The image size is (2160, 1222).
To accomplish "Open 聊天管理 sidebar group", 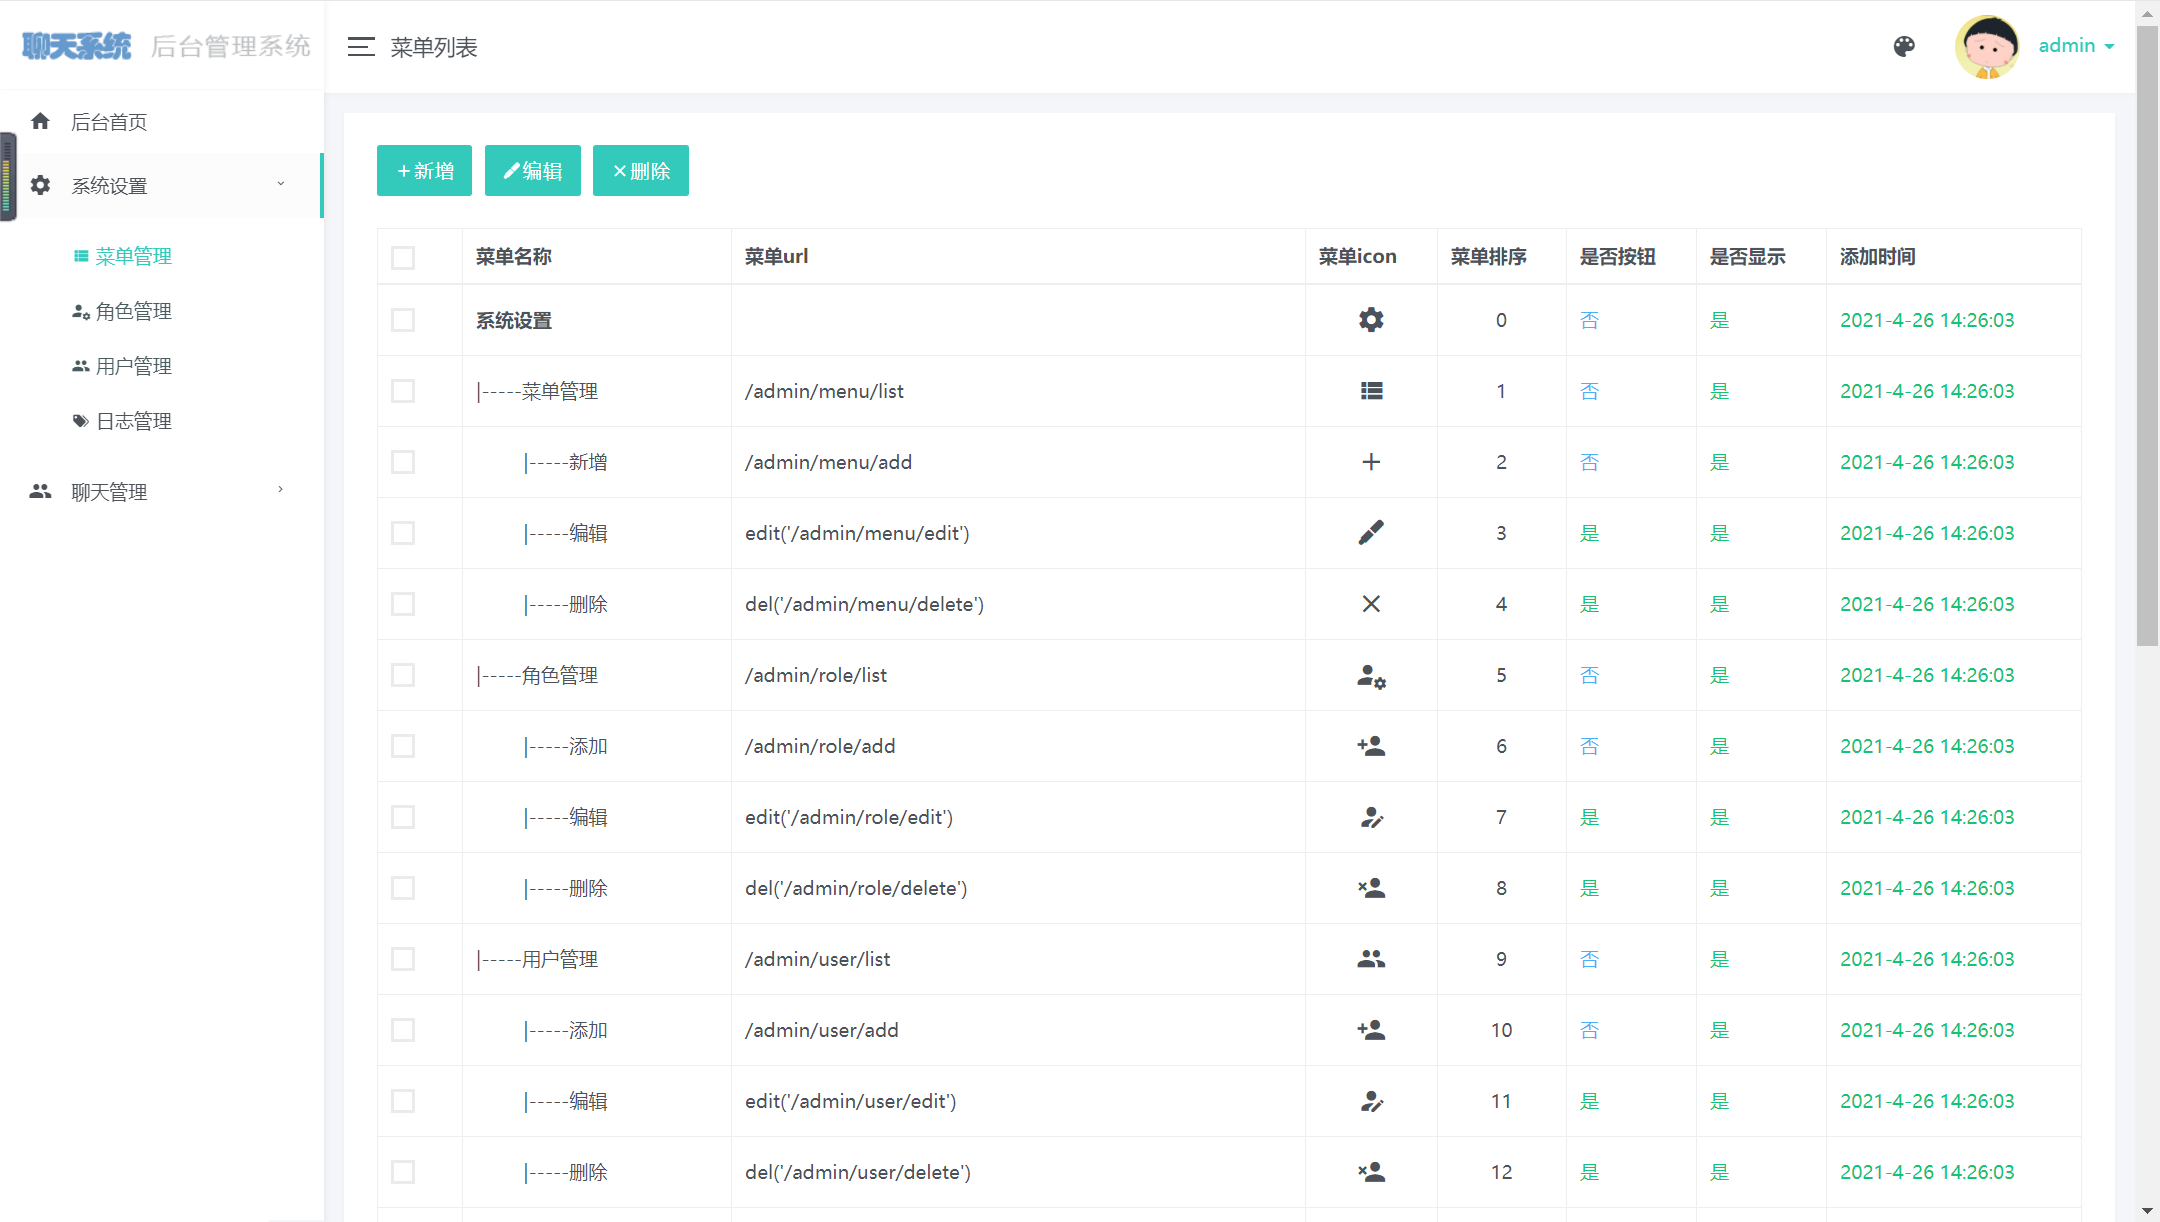I will [x=160, y=491].
